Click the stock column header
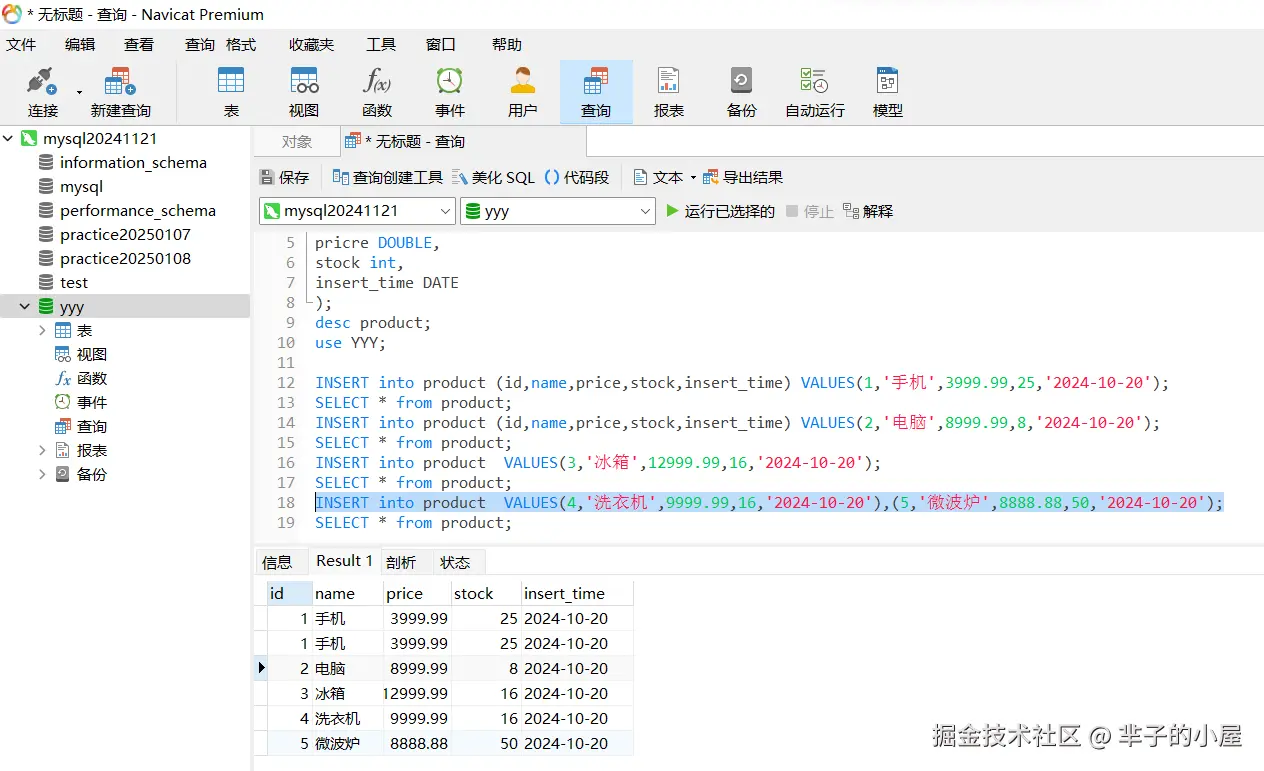The height and width of the screenshot is (771, 1264). (486, 593)
